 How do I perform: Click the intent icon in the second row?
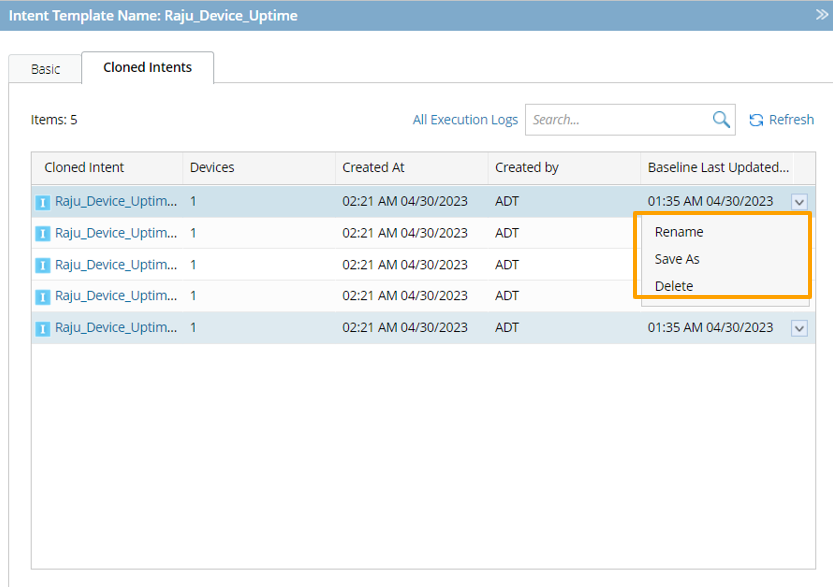click(42, 234)
